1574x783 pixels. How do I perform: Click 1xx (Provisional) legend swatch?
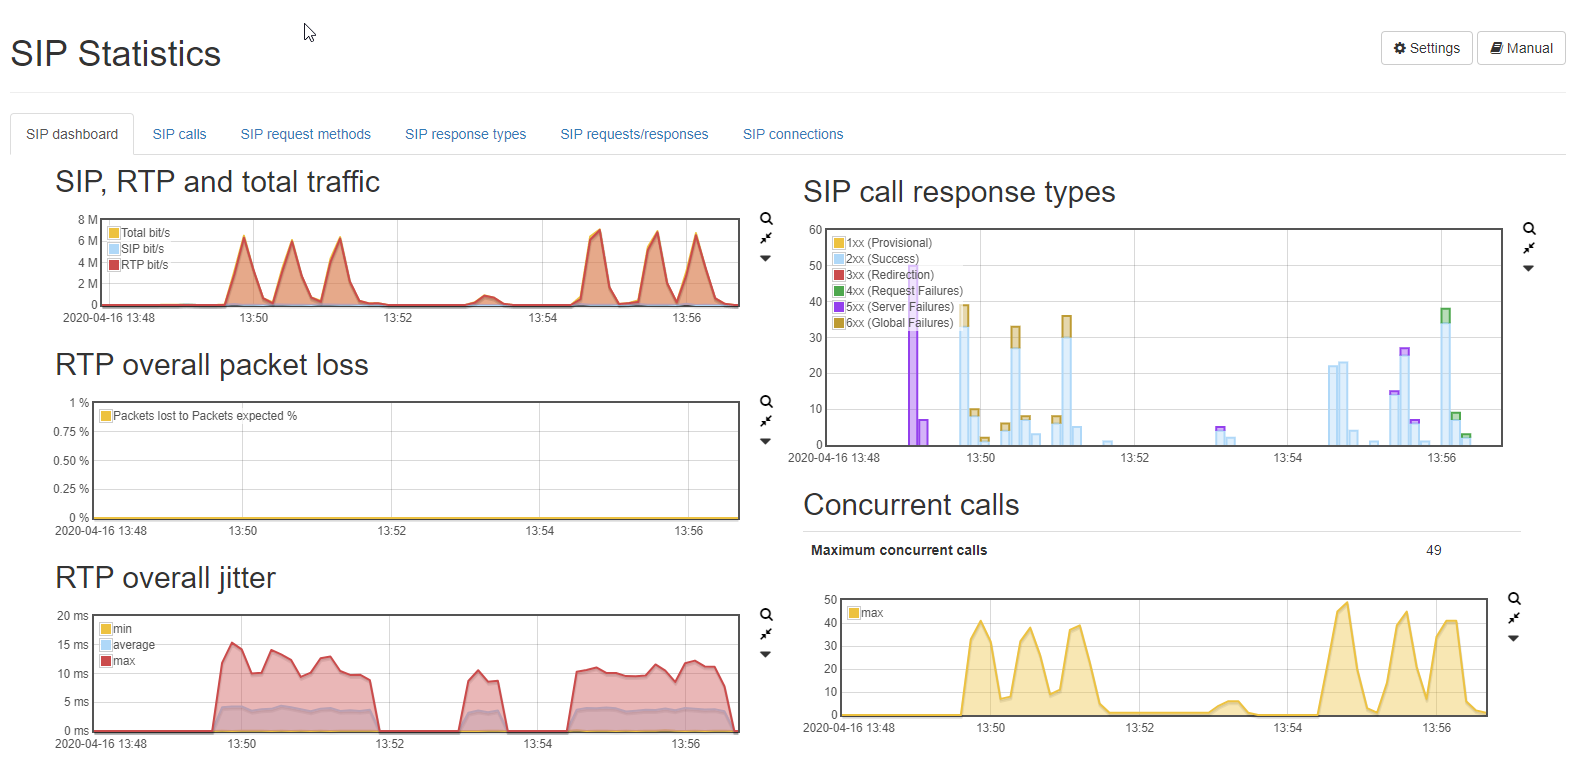coord(839,243)
